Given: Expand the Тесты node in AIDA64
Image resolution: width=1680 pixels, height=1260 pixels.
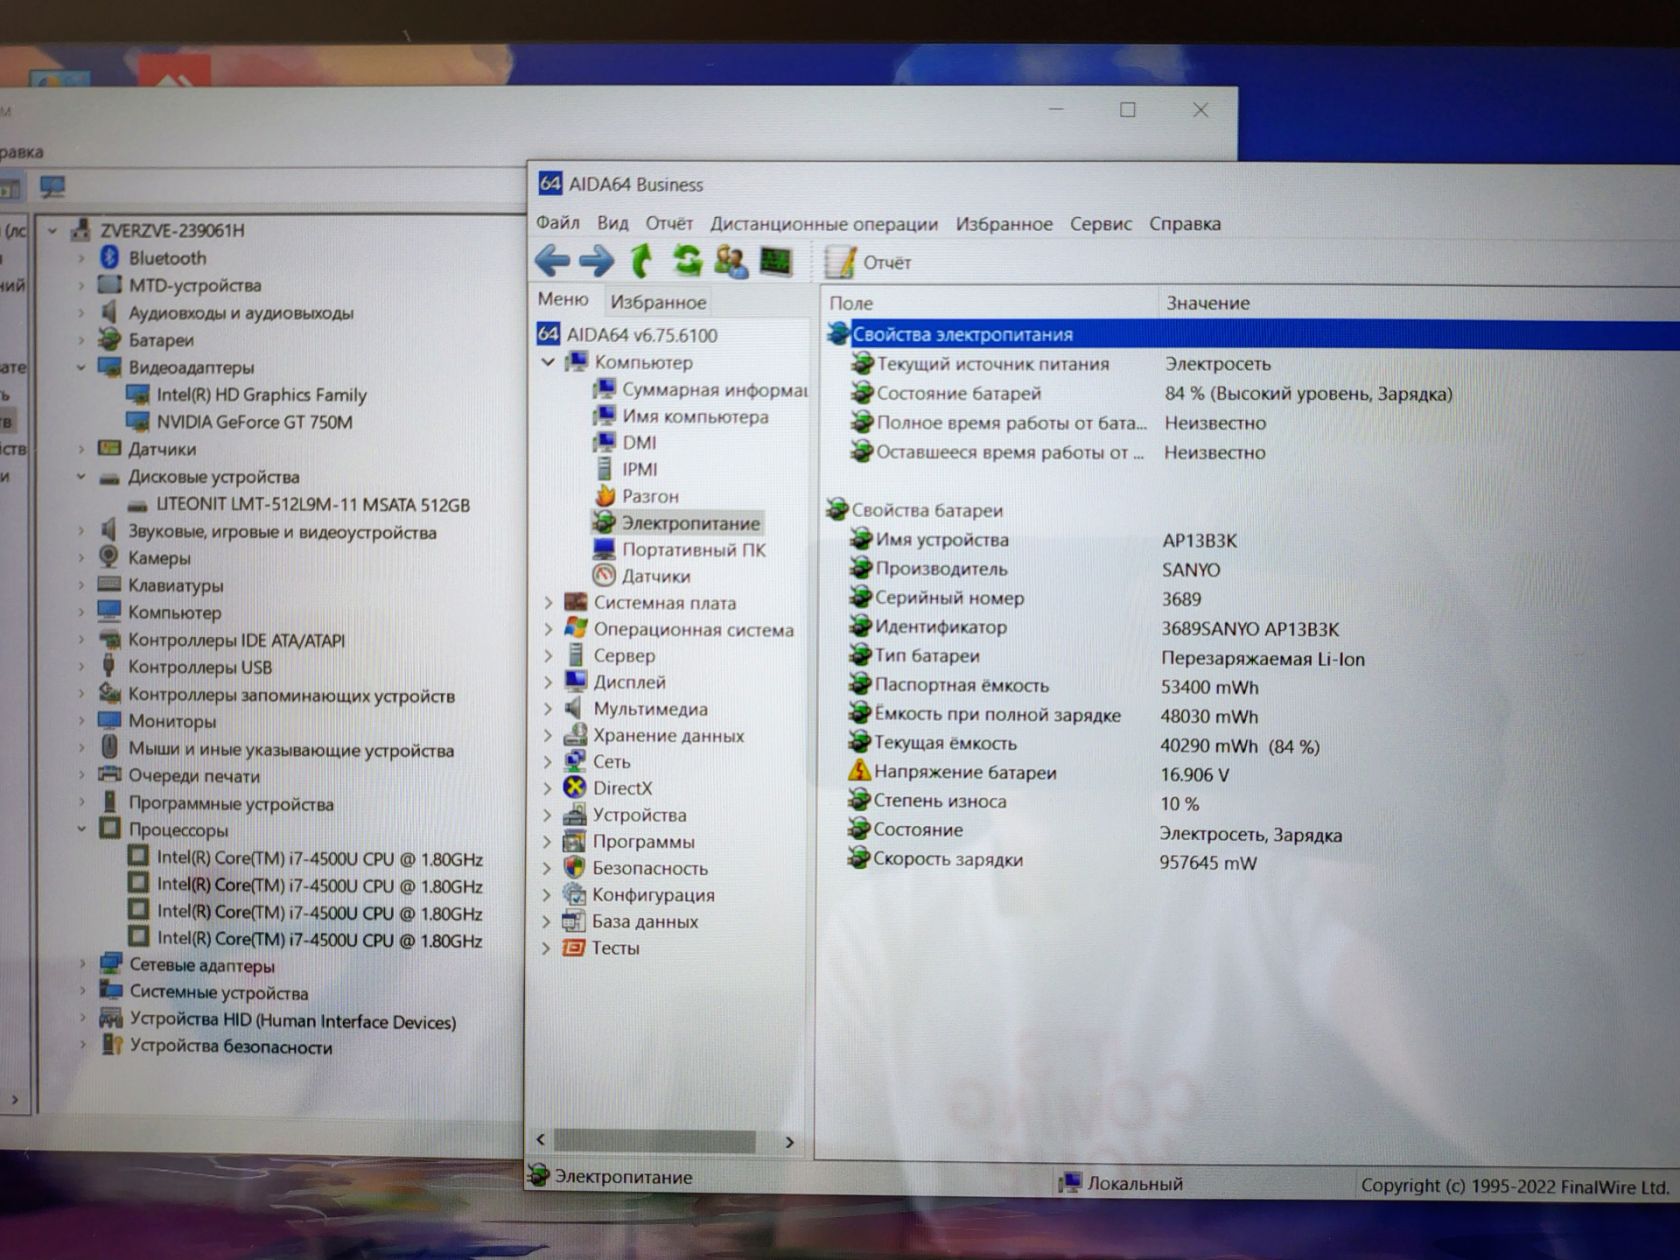Looking at the screenshot, I should tap(546, 948).
